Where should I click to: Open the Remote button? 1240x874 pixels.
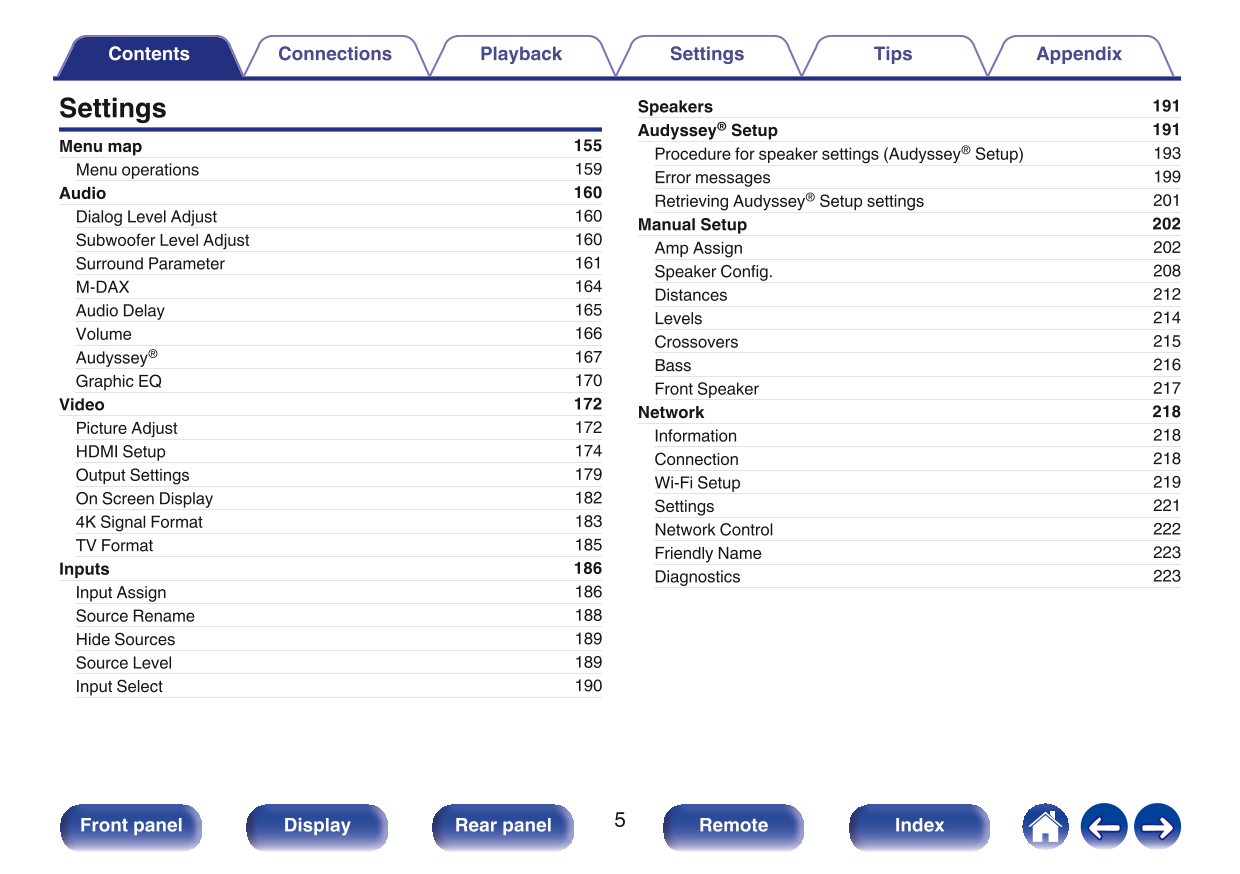pos(733,826)
